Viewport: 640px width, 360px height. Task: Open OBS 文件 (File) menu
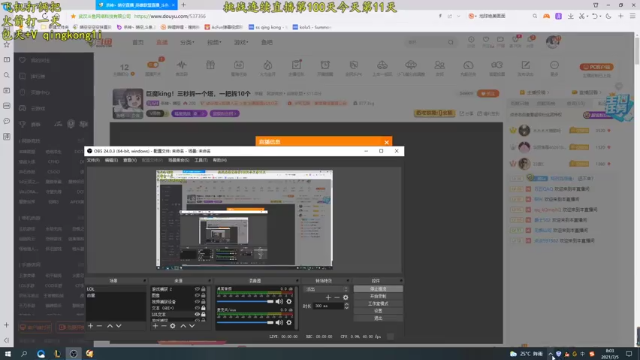93,160
